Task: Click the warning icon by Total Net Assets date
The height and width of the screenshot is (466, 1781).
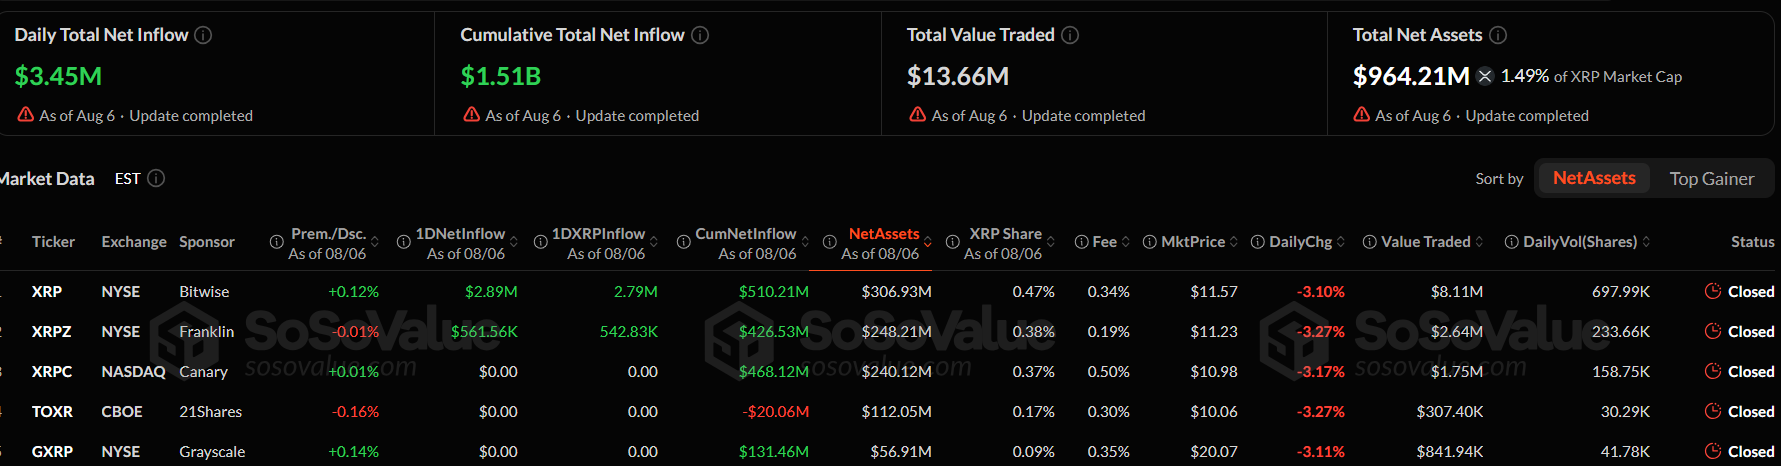Action: coord(1362,115)
